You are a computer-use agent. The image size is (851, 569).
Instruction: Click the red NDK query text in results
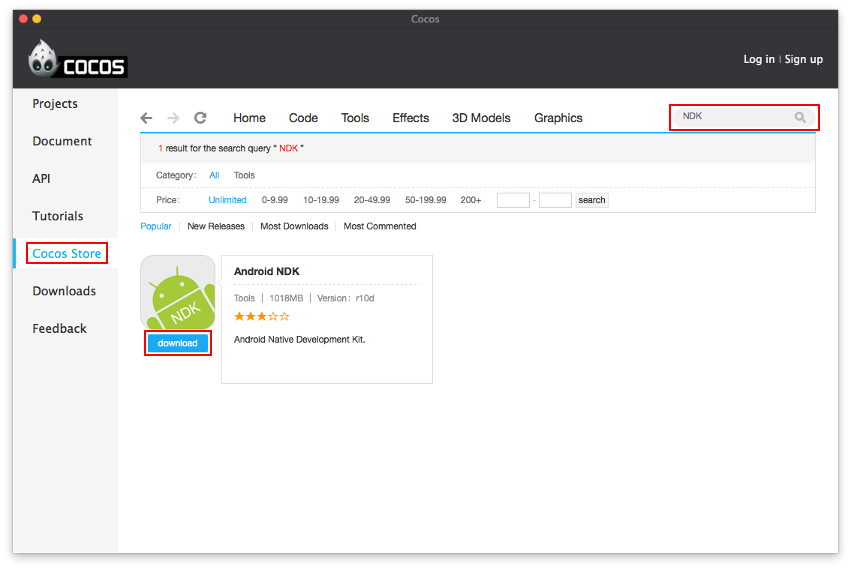coord(289,148)
